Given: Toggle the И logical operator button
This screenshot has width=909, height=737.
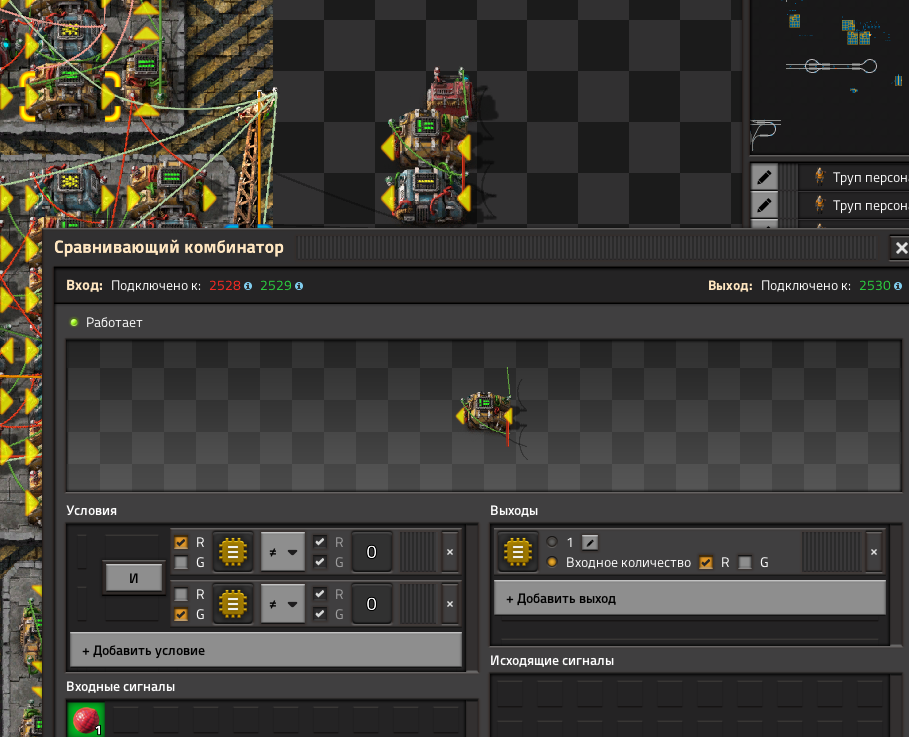Looking at the screenshot, I should pos(133,578).
